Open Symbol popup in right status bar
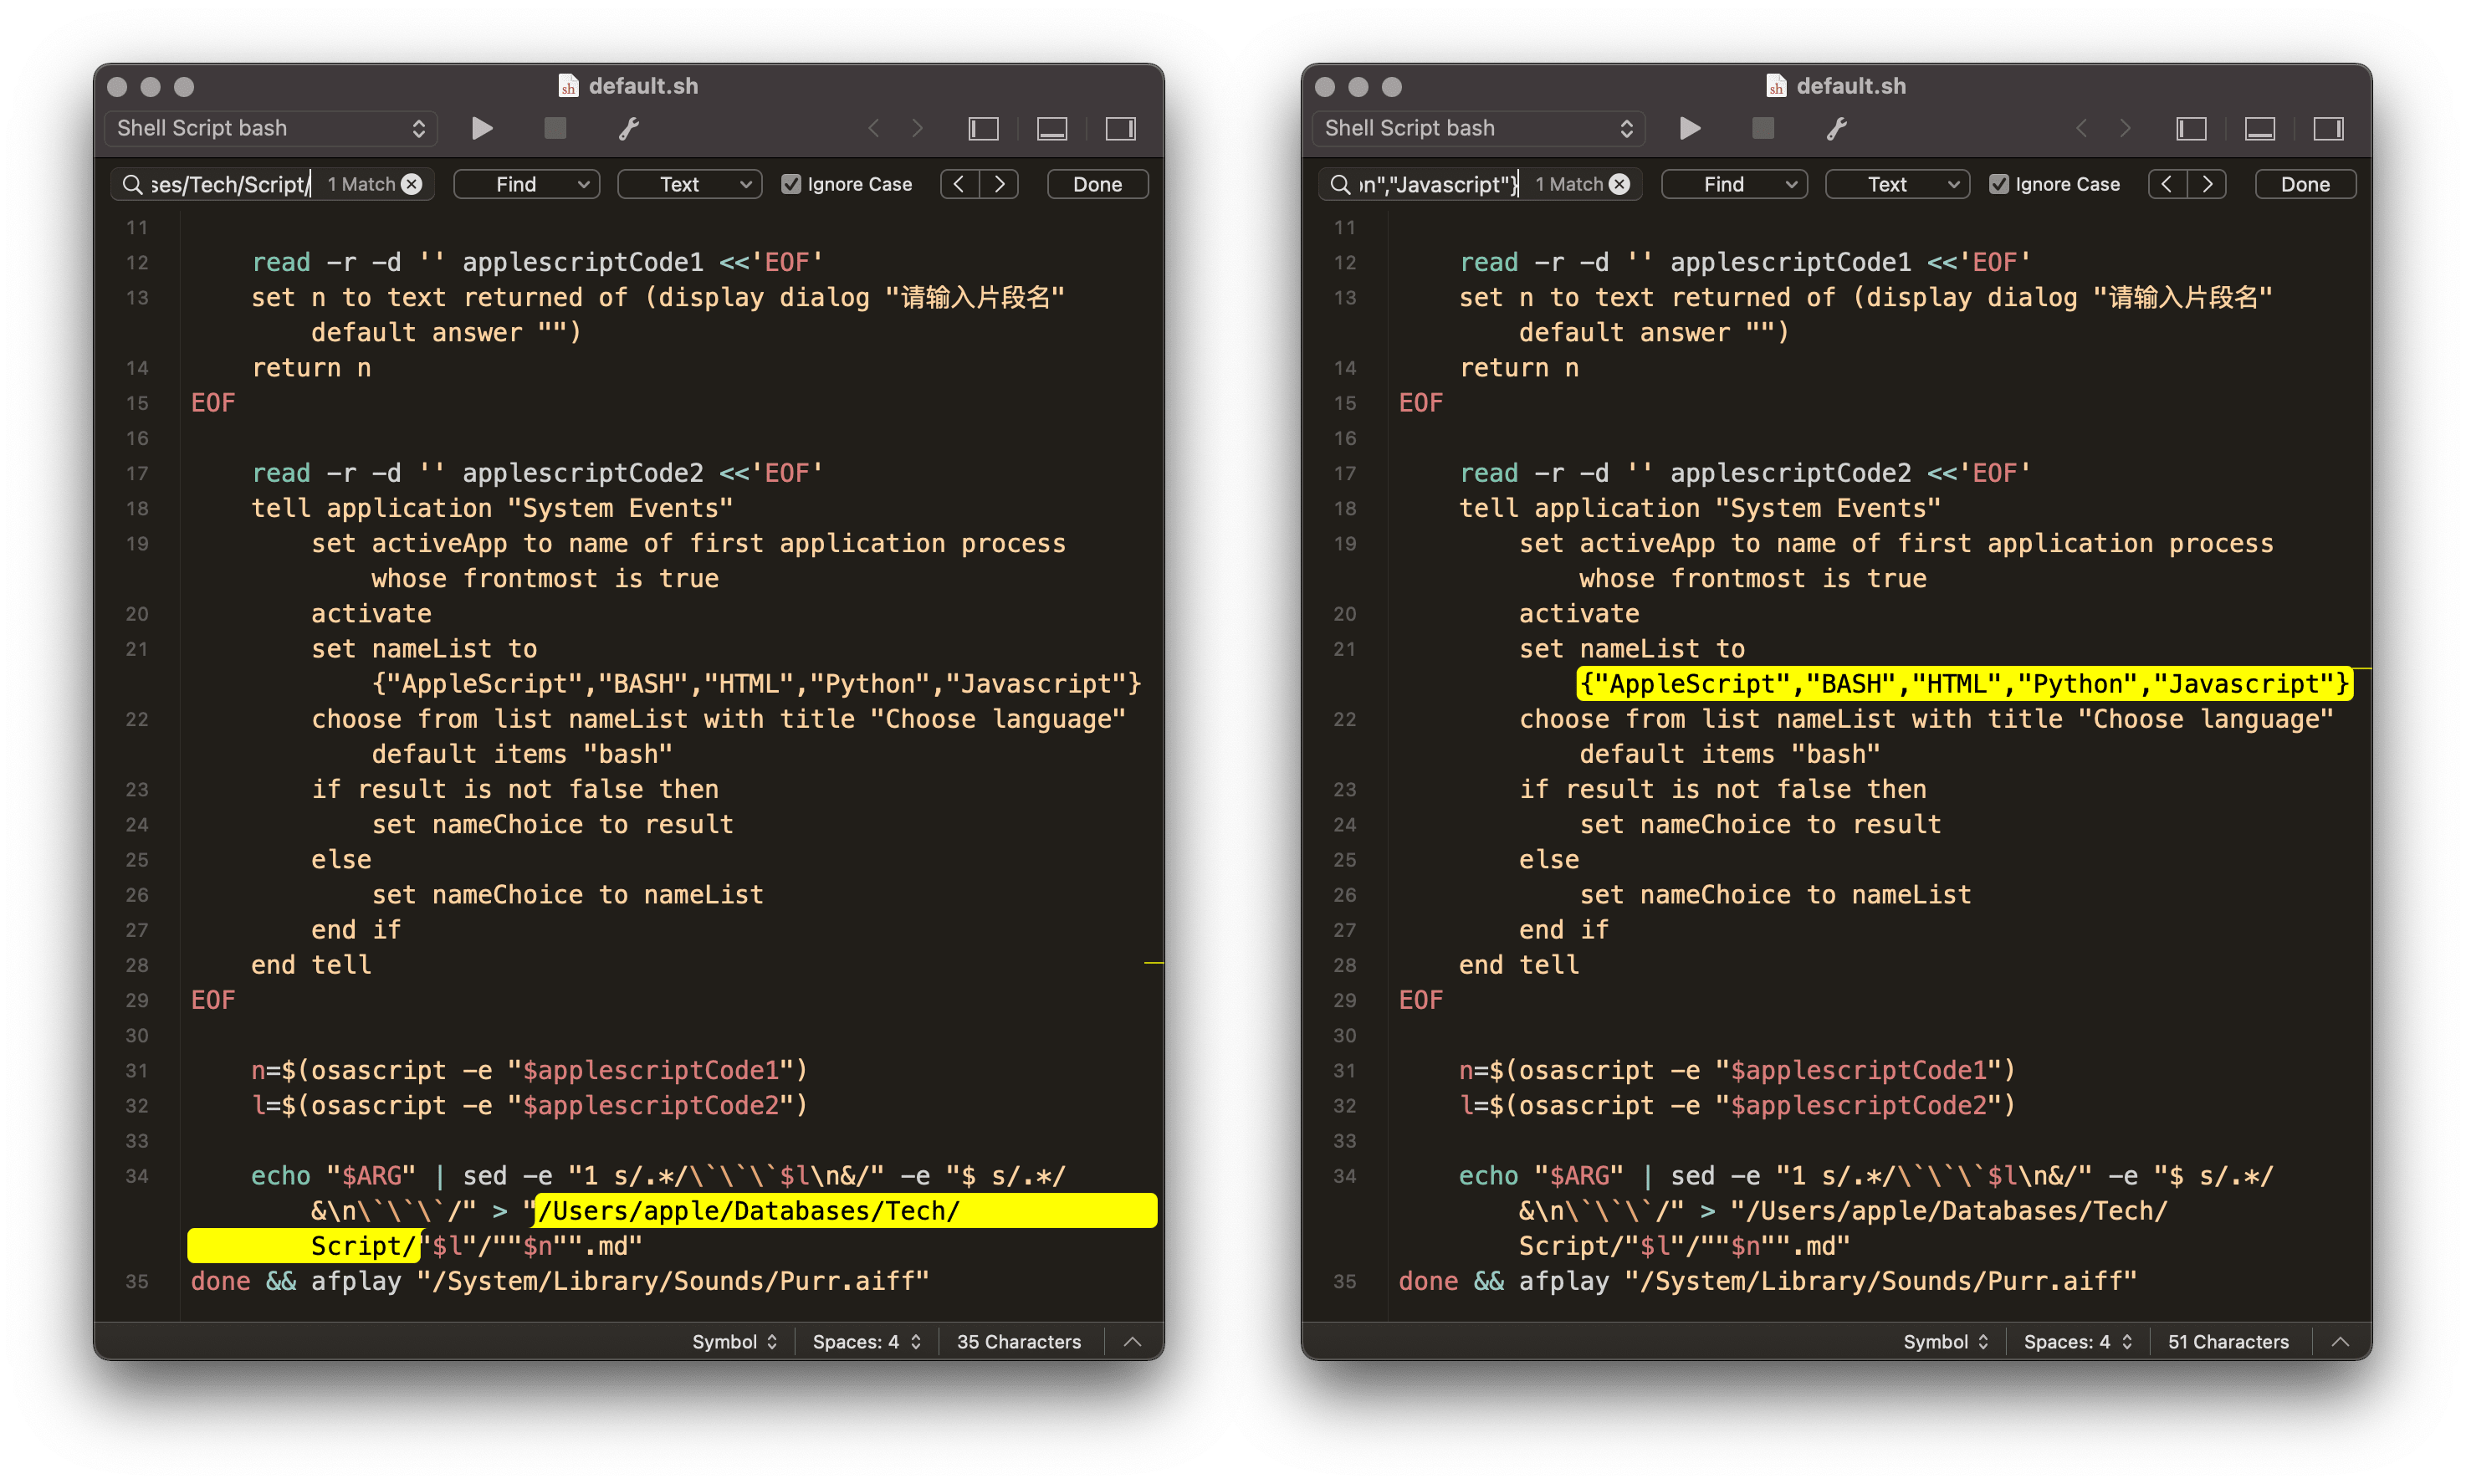The height and width of the screenshot is (1484, 2466). [x=1945, y=1342]
